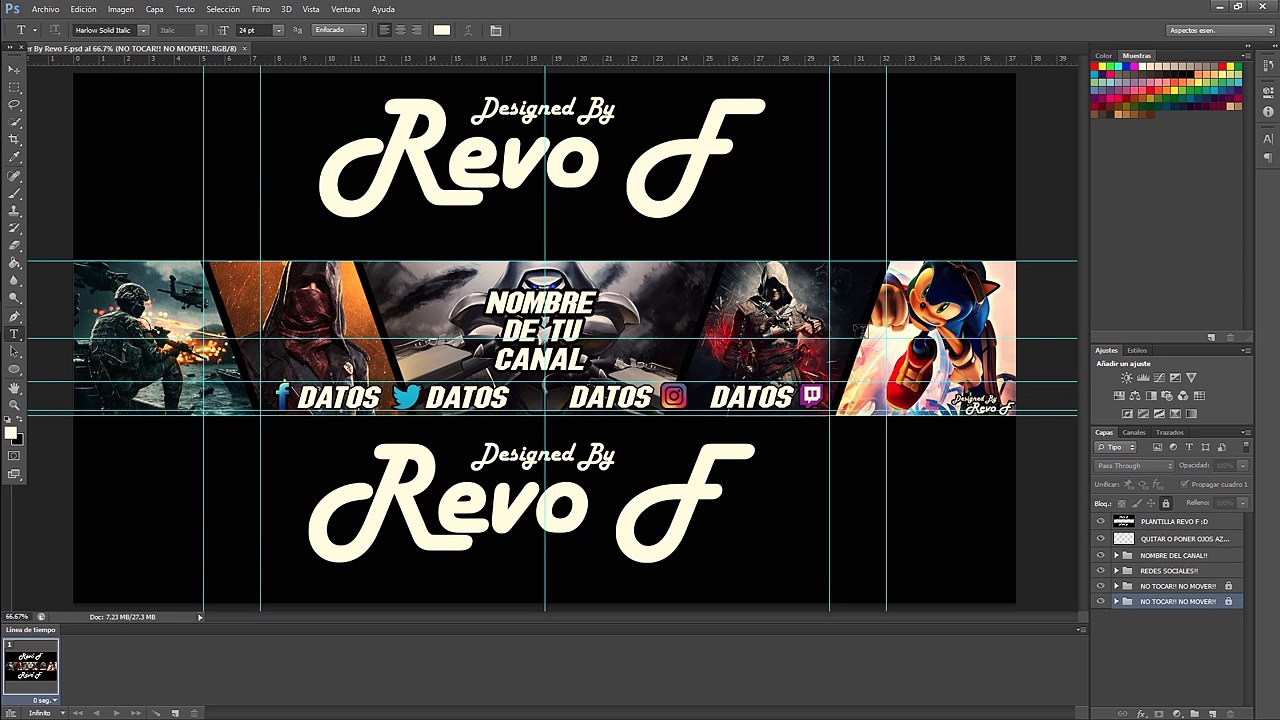Select the Hand tool
The image size is (1280, 720).
pos(14,387)
